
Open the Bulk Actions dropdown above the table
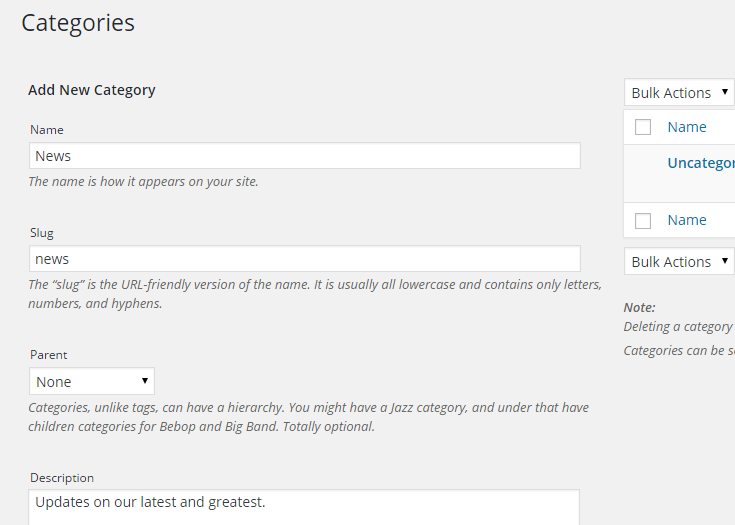tap(680, 93)
